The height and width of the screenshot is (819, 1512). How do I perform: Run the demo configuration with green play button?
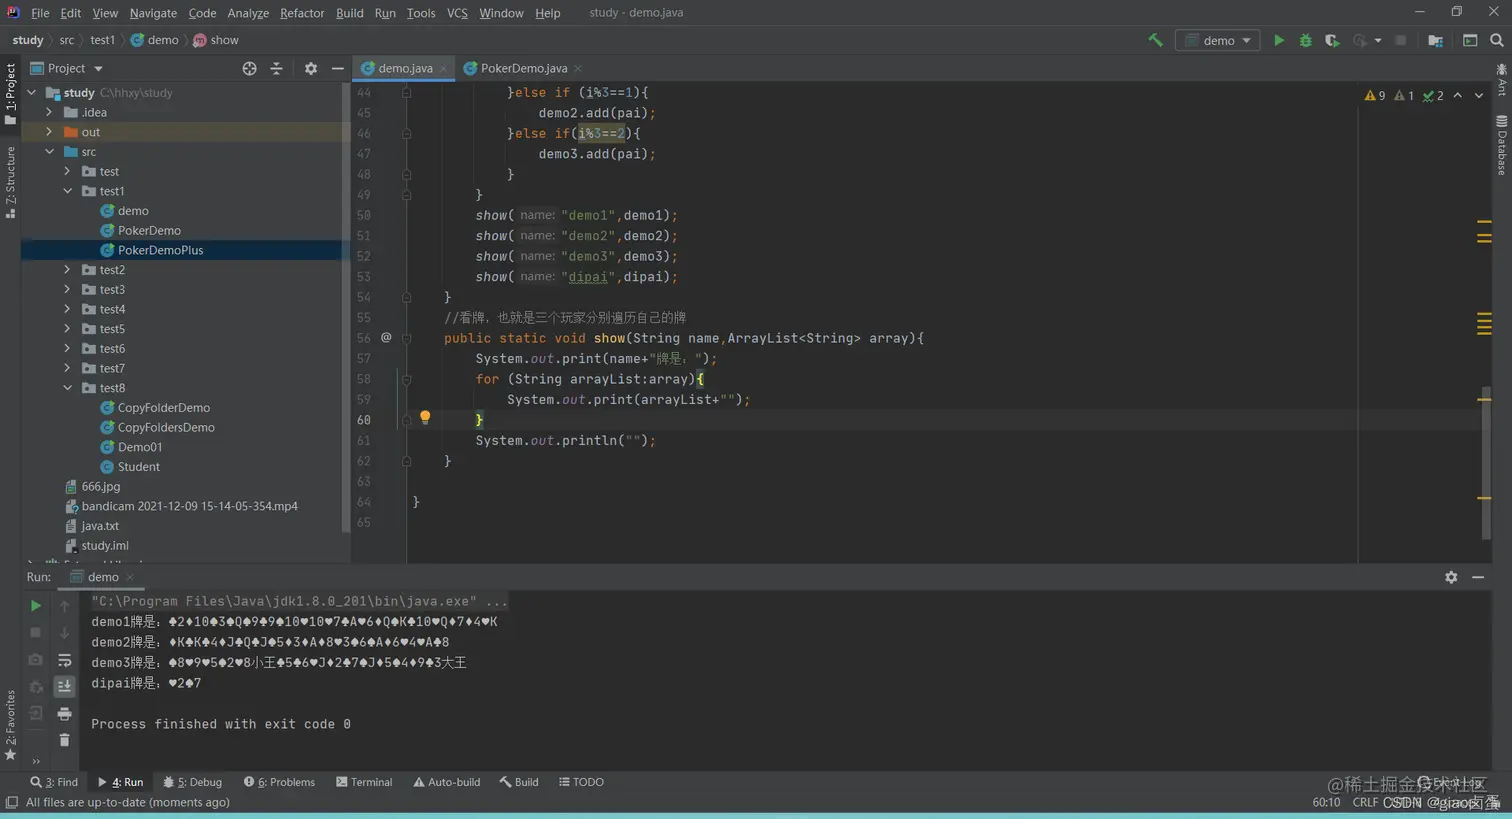tap(1278, 40)
